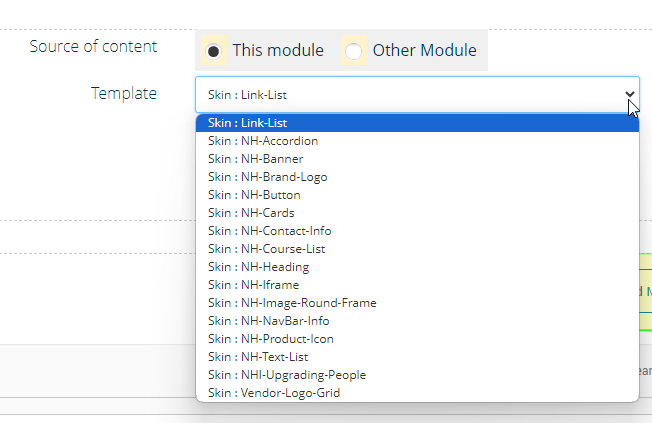This screenshot has height=423, width=652.
Task: Click the Template combo box field
Action: click(400, 95)
